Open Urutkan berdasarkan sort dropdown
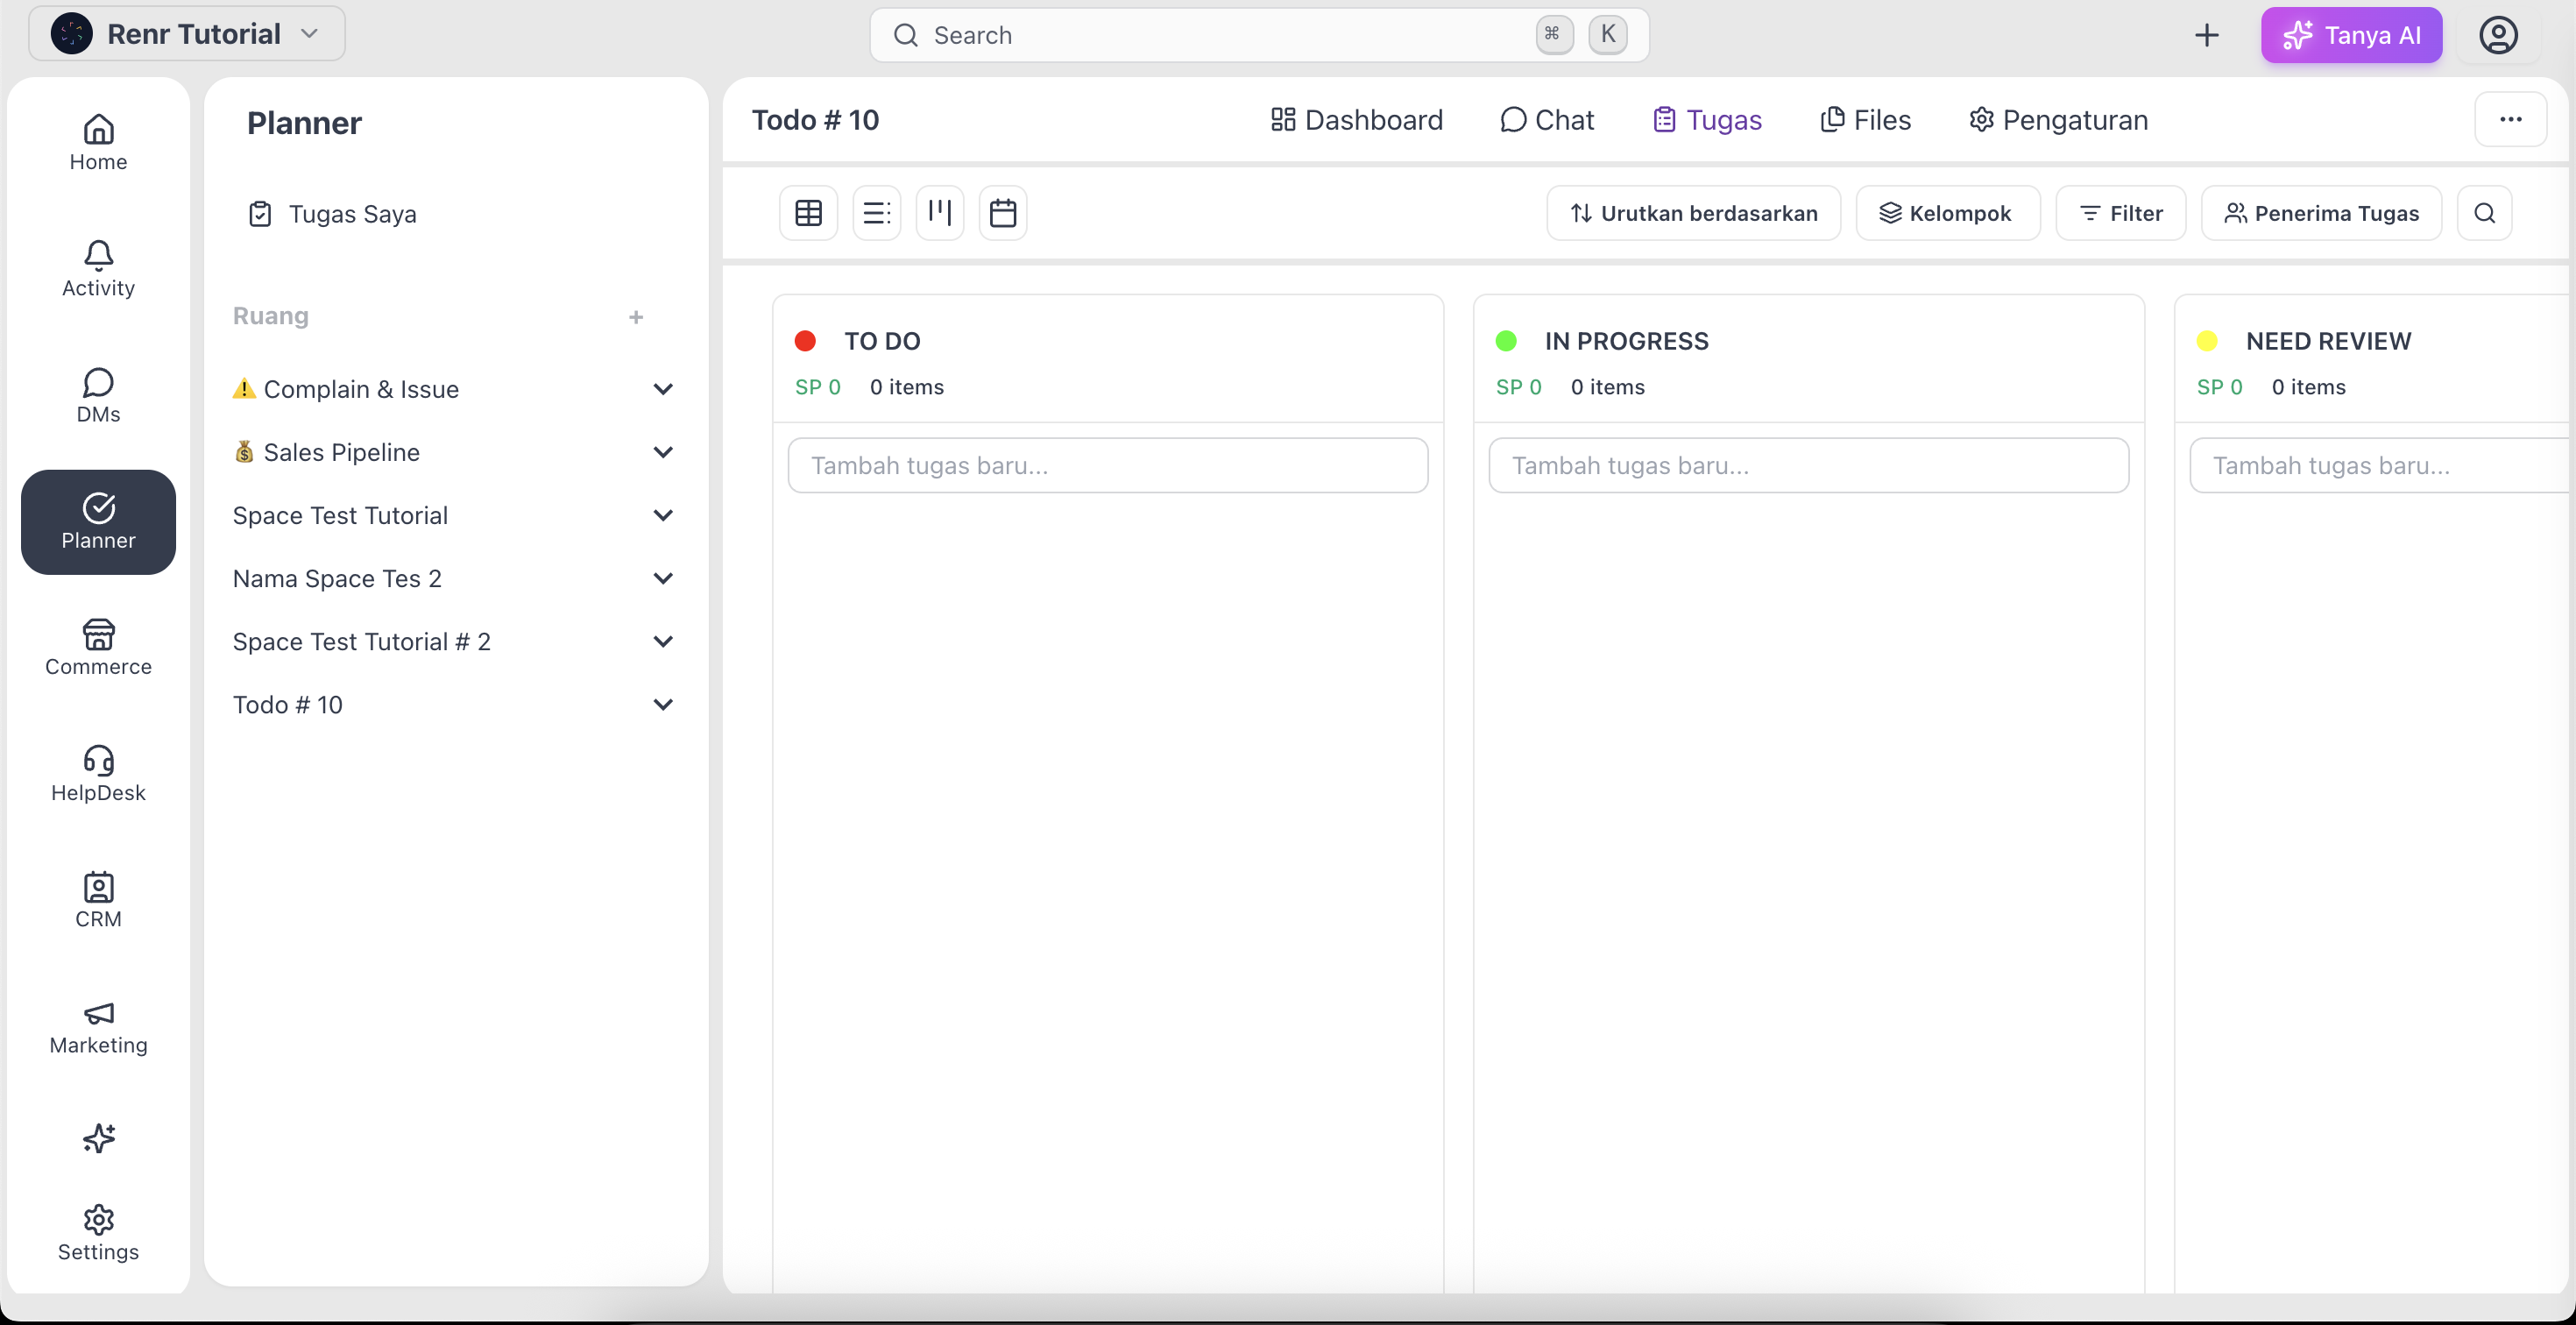Viewport: 2576px width, 1325px height. coord(1693,213)
